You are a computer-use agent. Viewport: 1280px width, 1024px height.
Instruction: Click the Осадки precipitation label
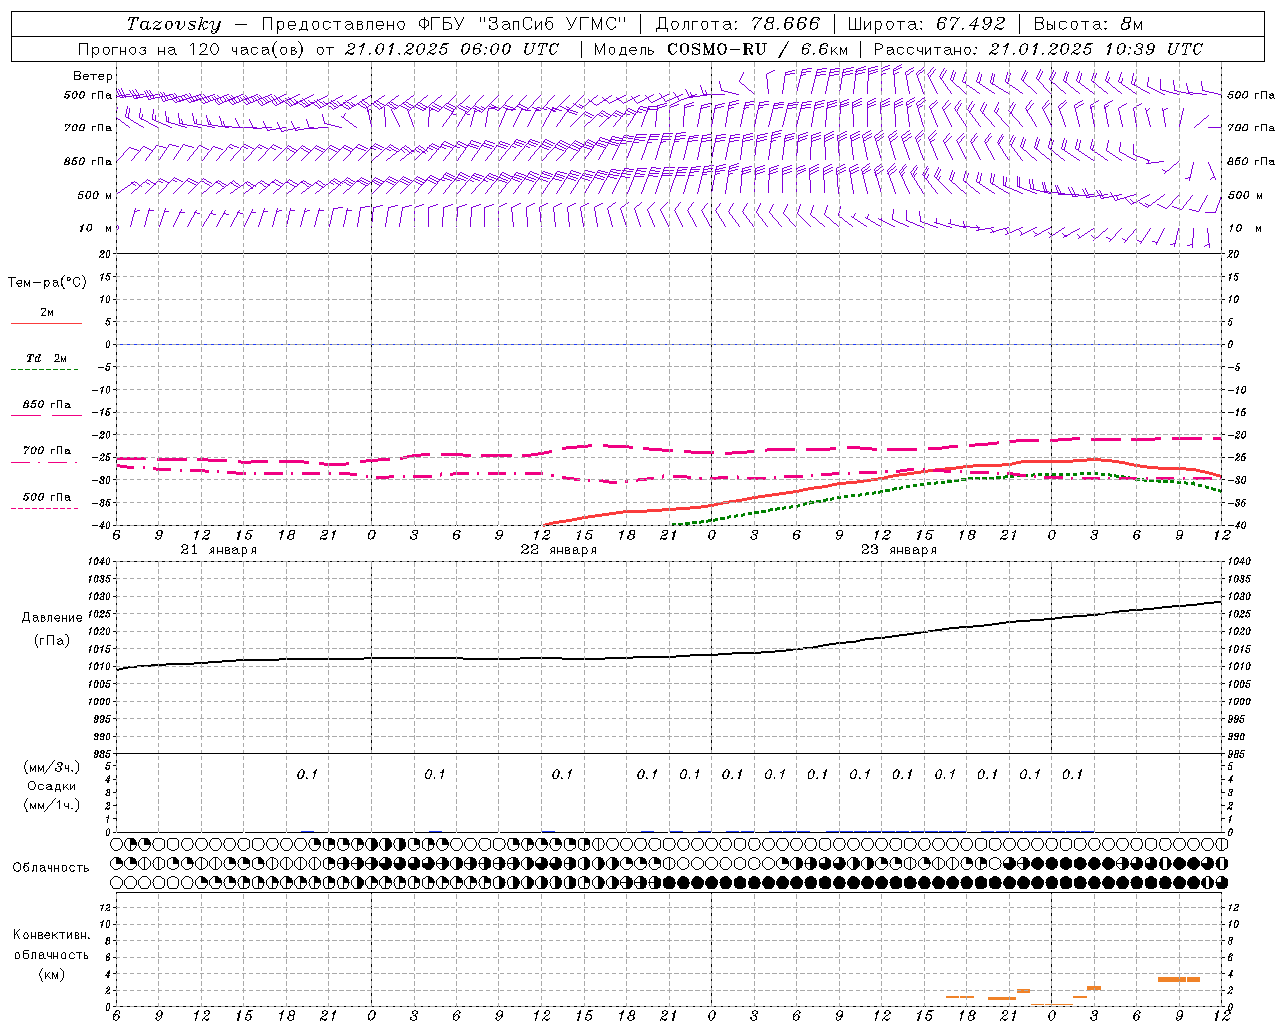coord(51,786)
